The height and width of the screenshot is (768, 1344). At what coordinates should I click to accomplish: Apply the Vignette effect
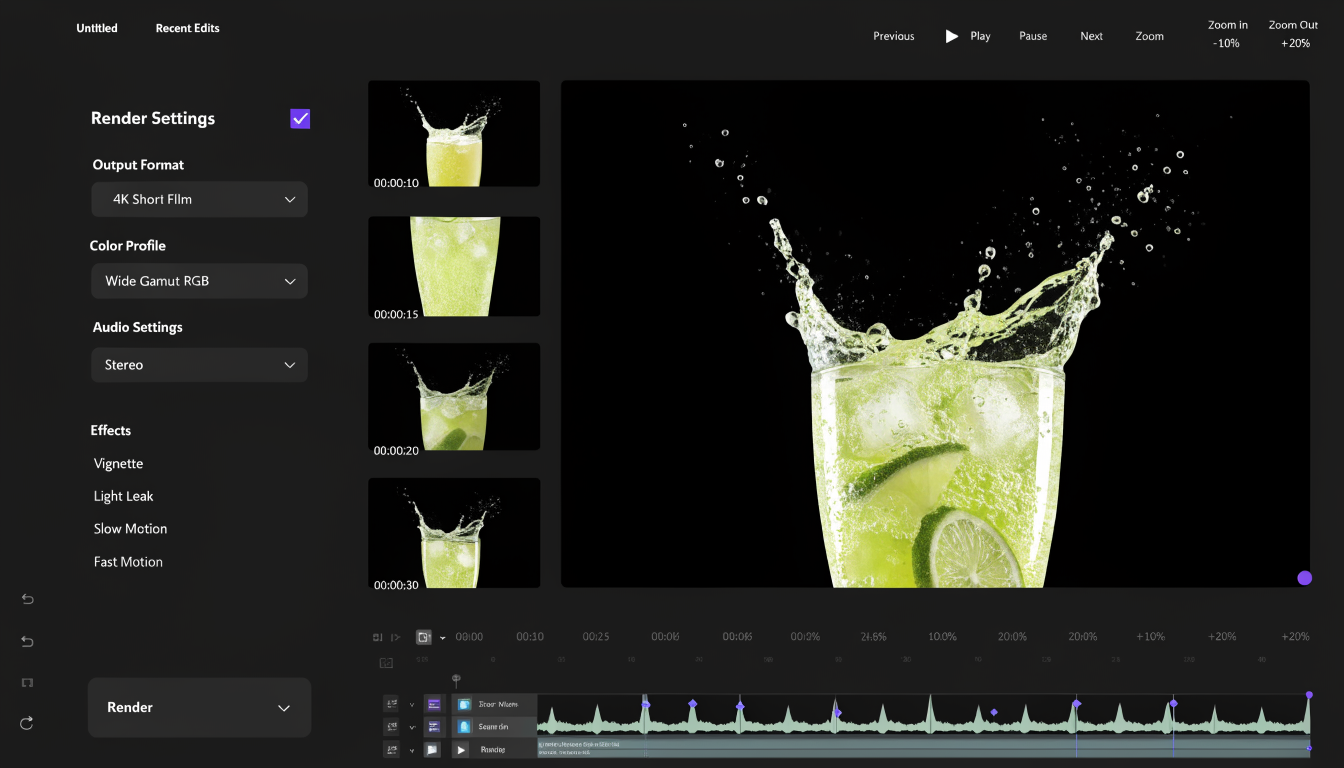[x=118, y=464]
